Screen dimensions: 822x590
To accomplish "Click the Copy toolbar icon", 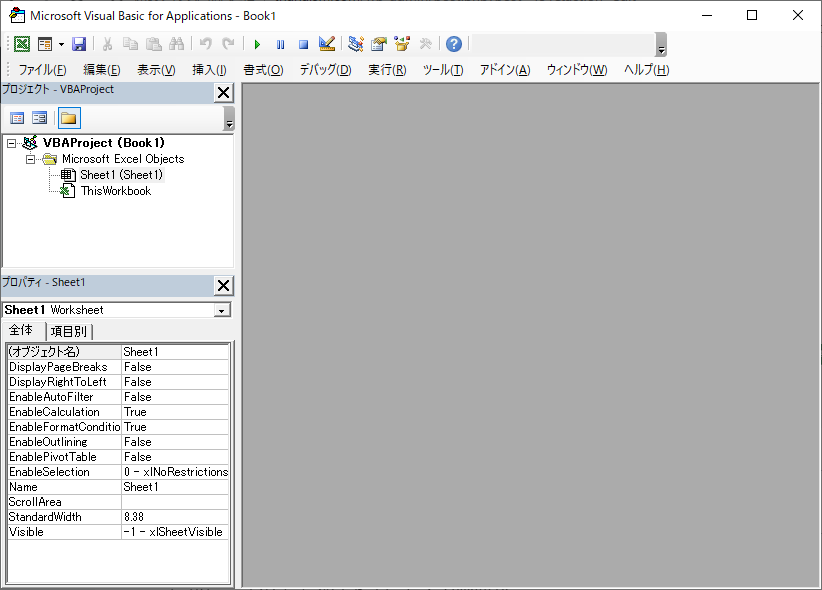I will coord(130,44).
